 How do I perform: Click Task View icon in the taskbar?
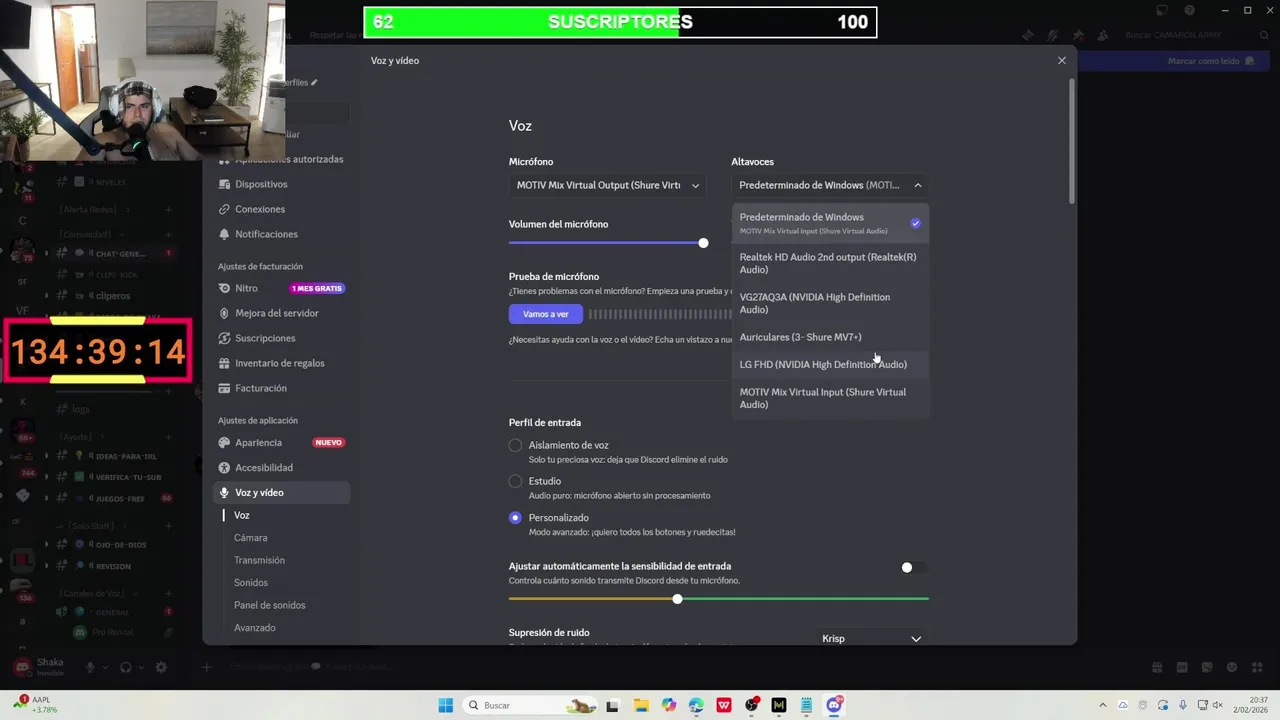[x=613, y=705]
